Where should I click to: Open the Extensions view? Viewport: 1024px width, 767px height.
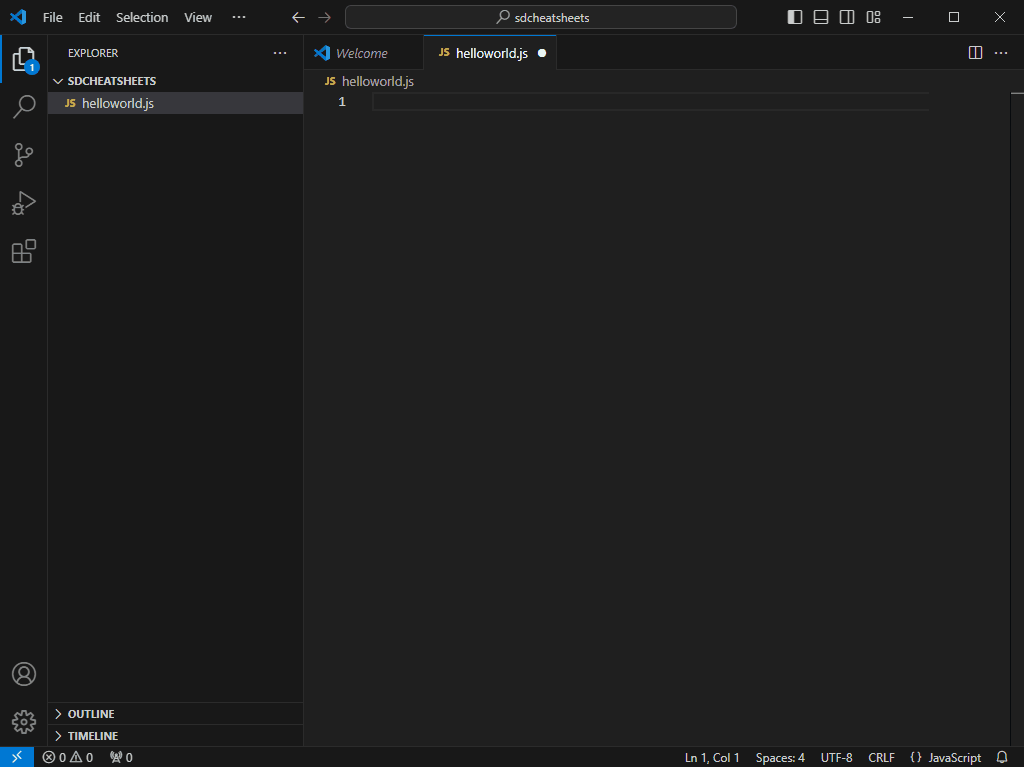(x=24, y=252)
